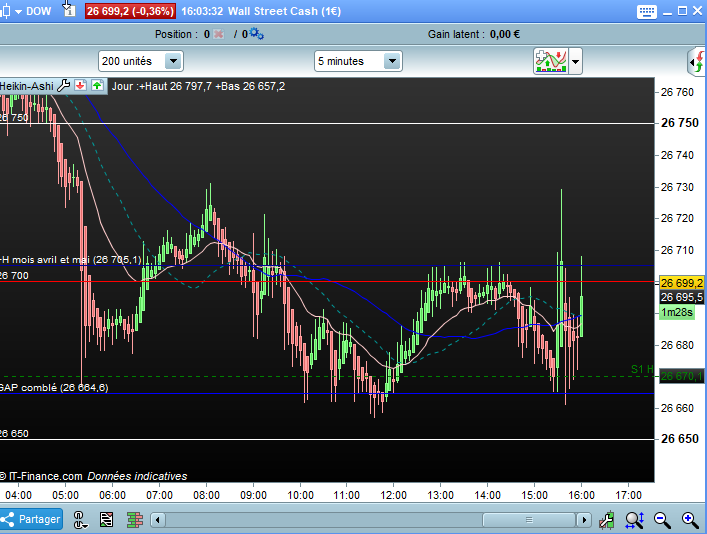Click the 12:00 time axis label
This screenshot has height=534, width=707.
[x=394, y=495]
